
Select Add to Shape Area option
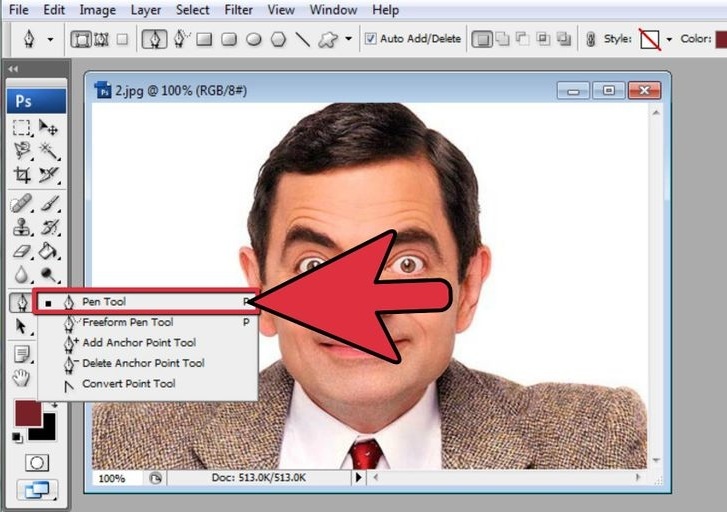click(503, 39)
